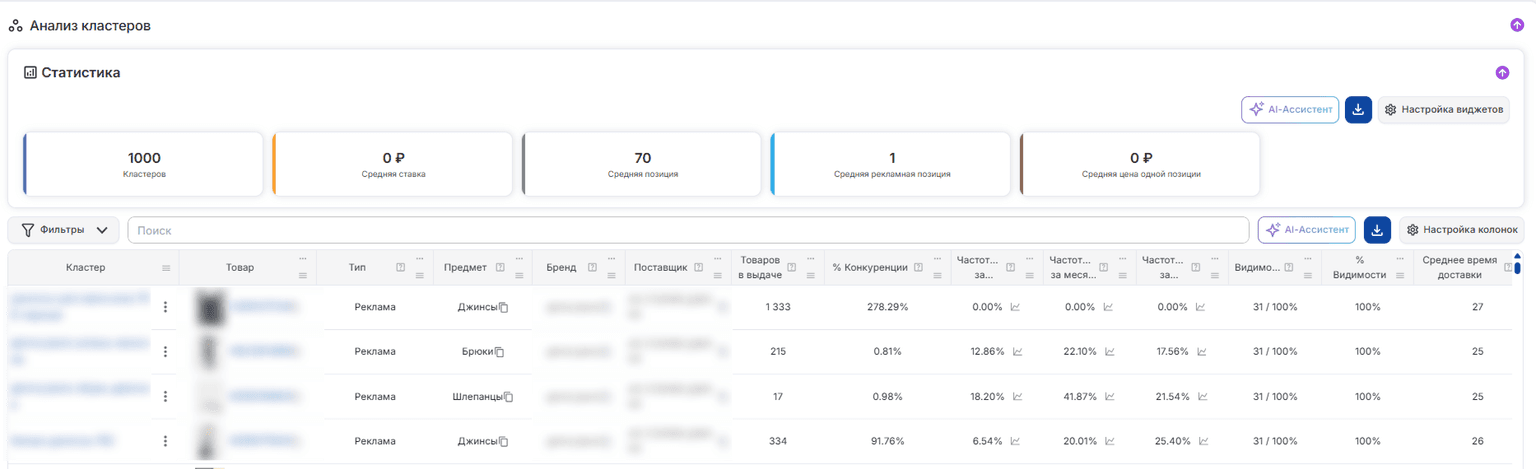Click the table vertical scrollbar handle

(x=1517, y=266)
